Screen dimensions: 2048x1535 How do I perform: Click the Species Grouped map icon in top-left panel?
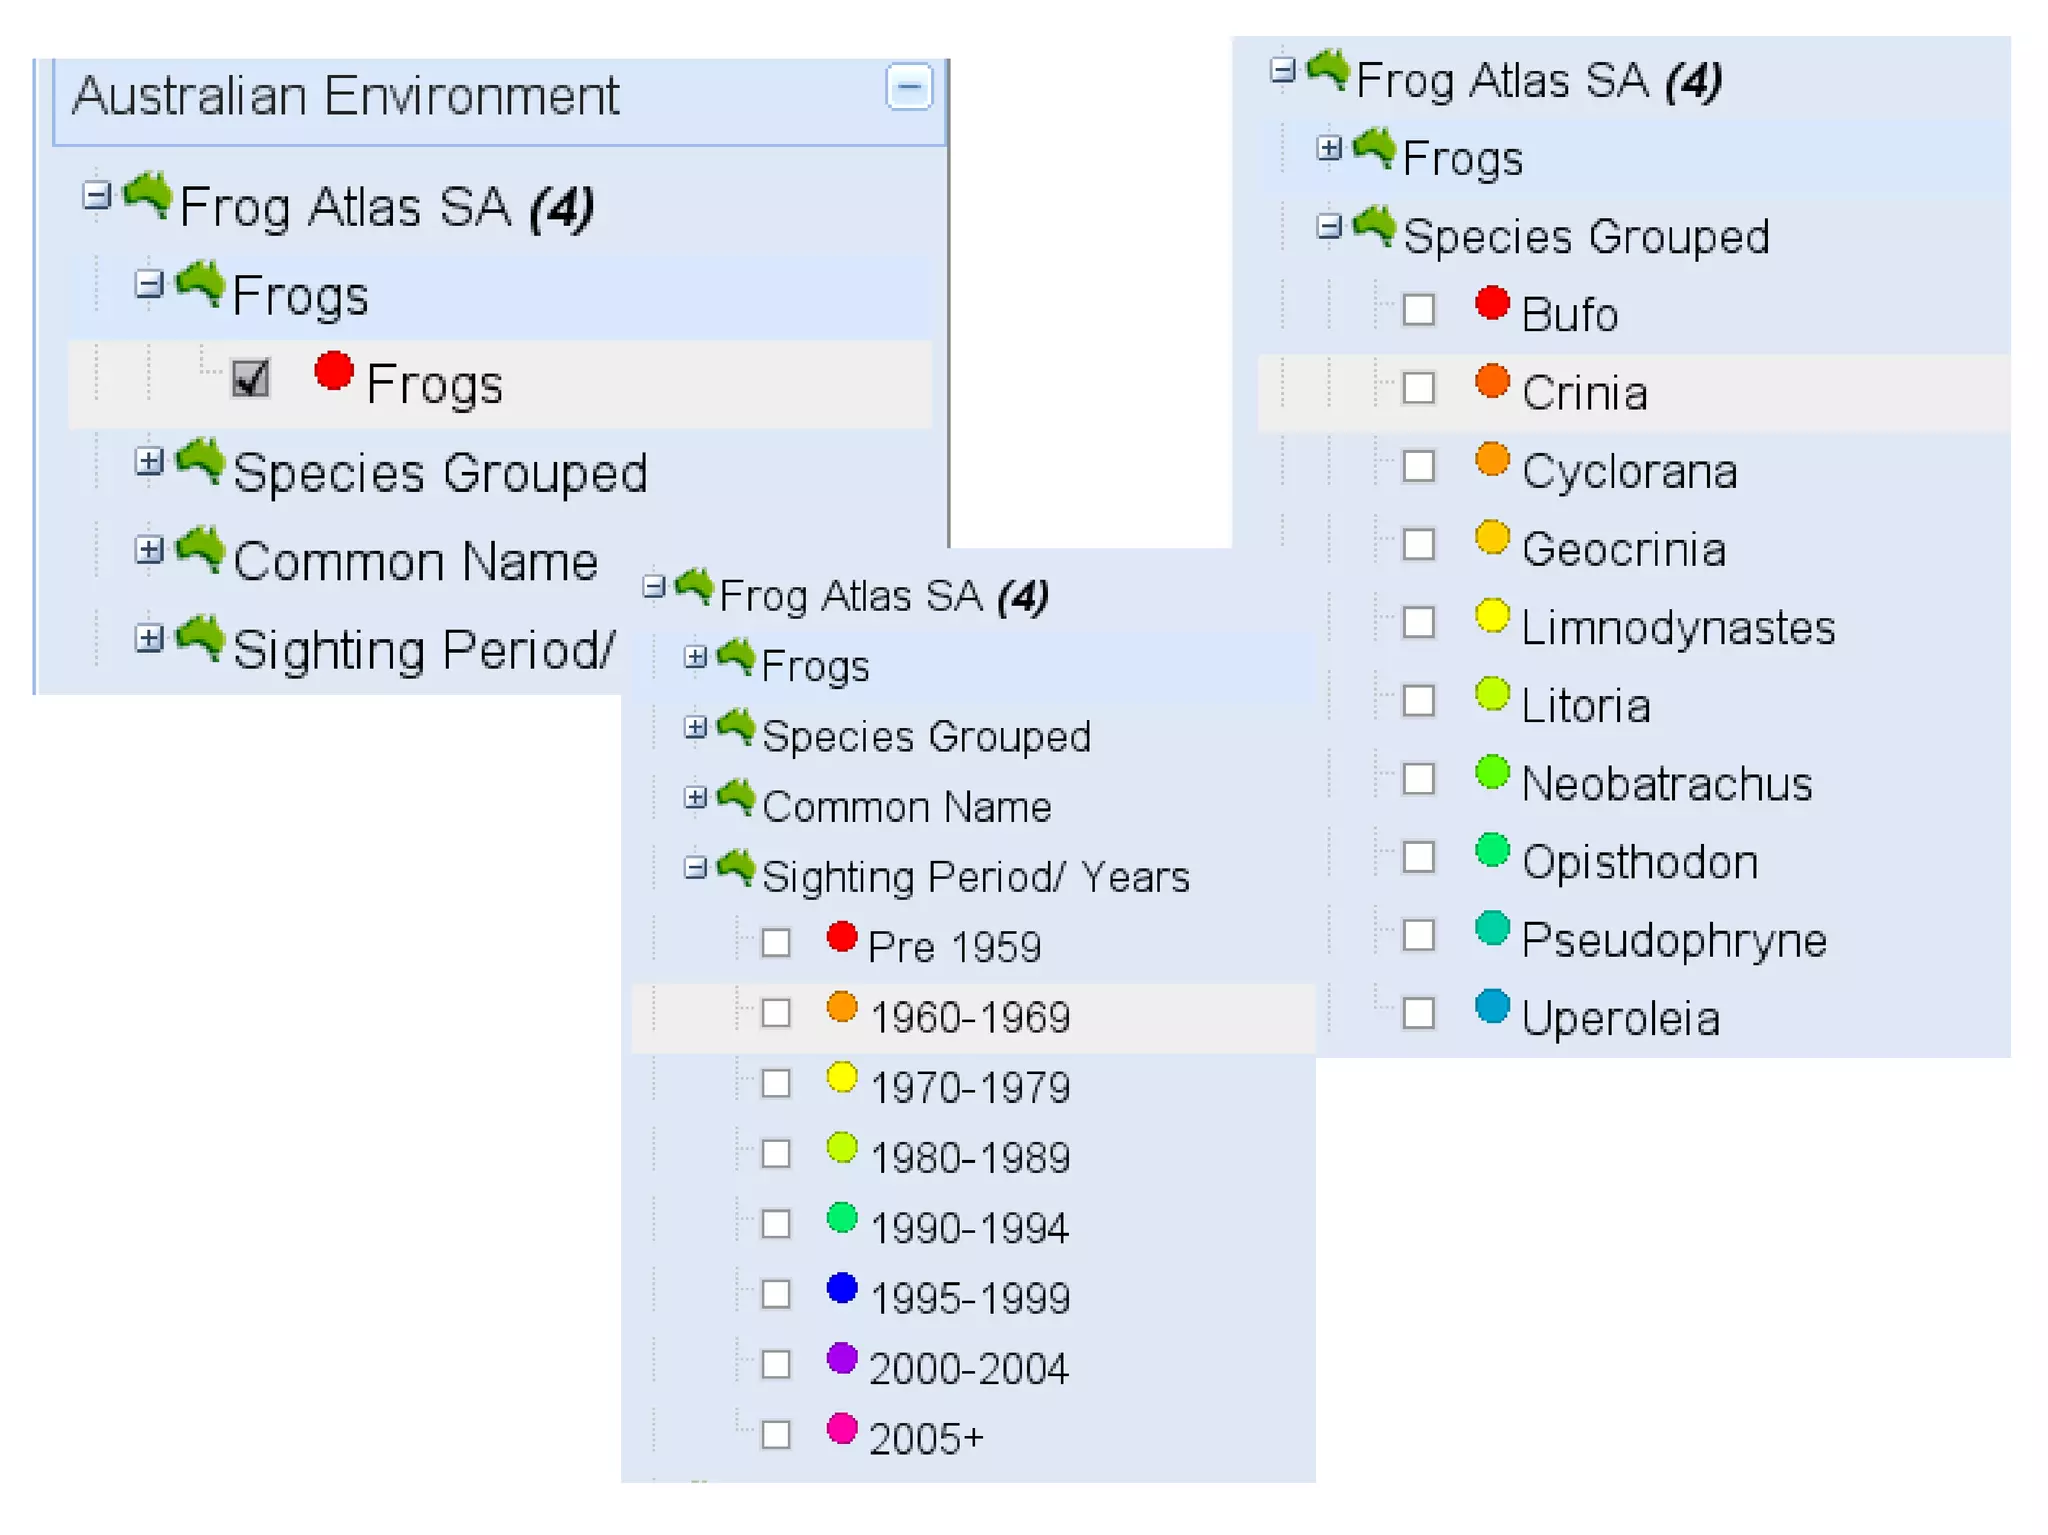[199, 462]
